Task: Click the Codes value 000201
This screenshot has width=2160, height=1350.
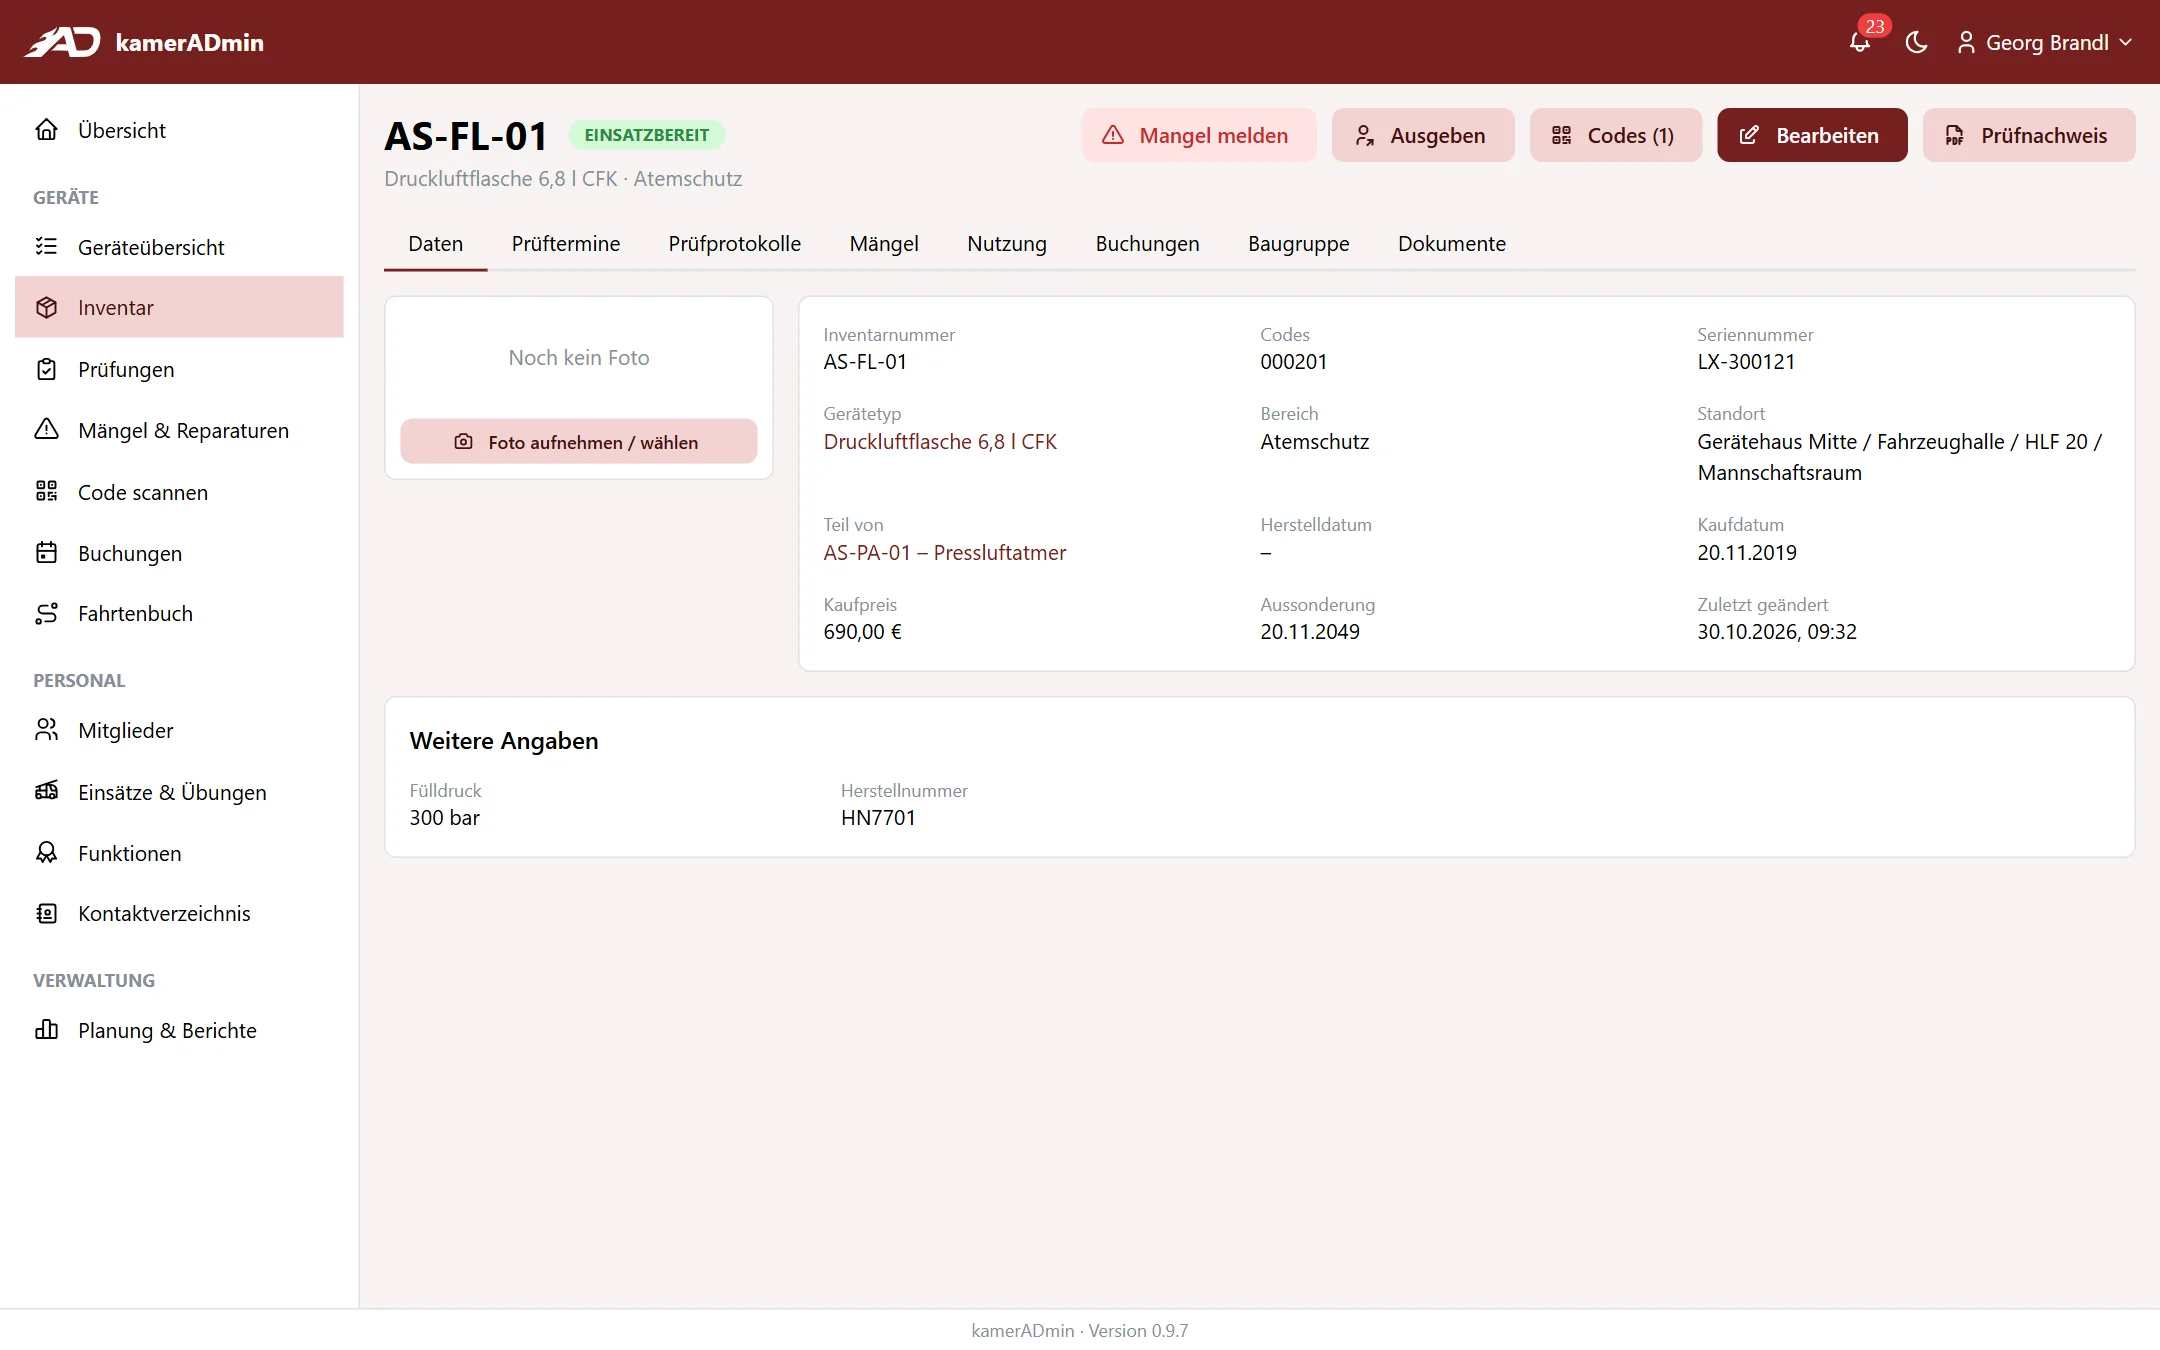Action: 1293,362
